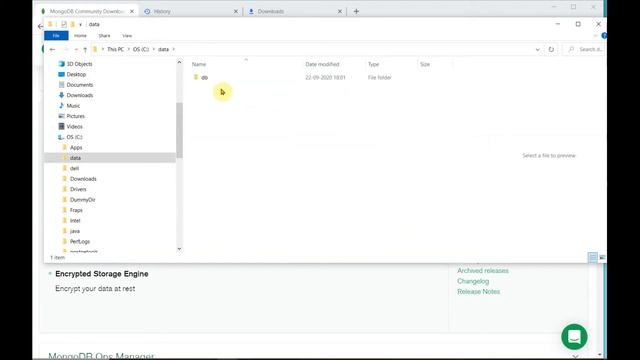Click navigation pane scroll down arrow
Viewport: 640px width, 360px height.
(x=179, y=249)
